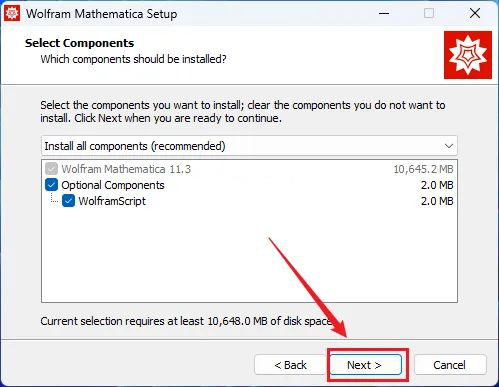Click the disabled Wolfram Mathematica 11.3 checkbox
The image size is (499, 387).
click(51, 169)
